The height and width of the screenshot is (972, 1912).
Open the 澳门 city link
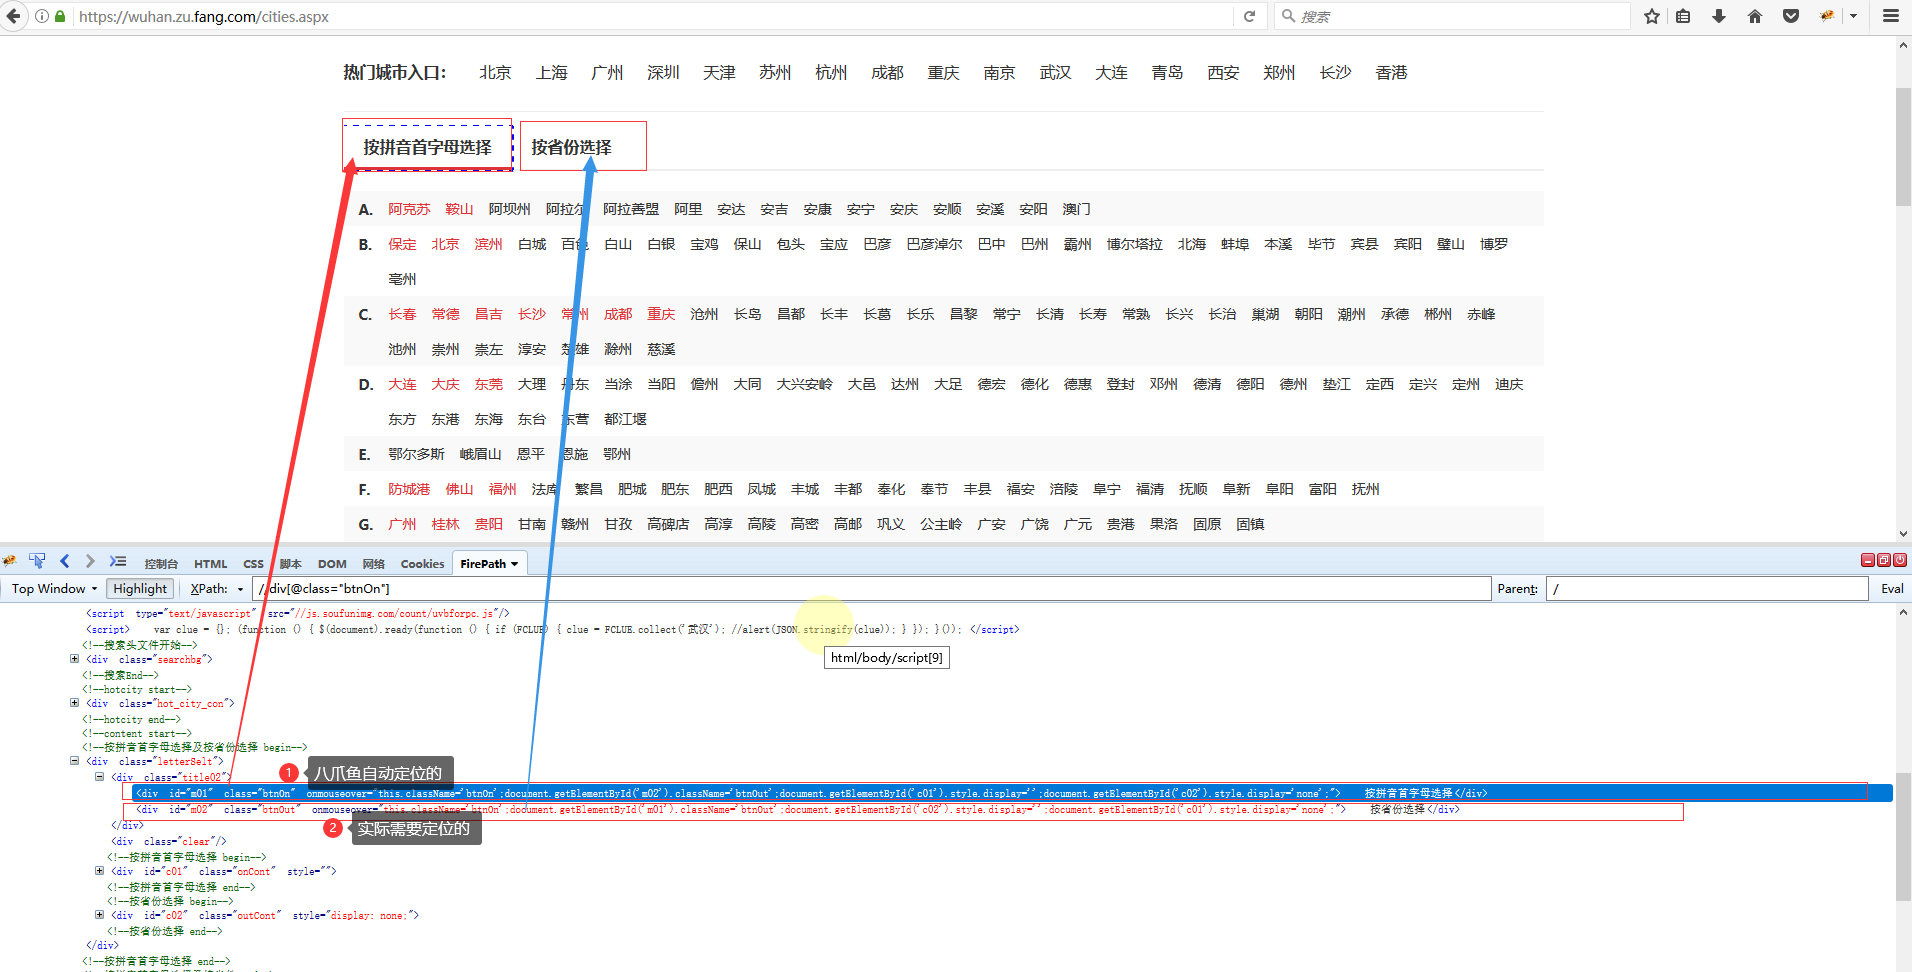point(1076,209)
